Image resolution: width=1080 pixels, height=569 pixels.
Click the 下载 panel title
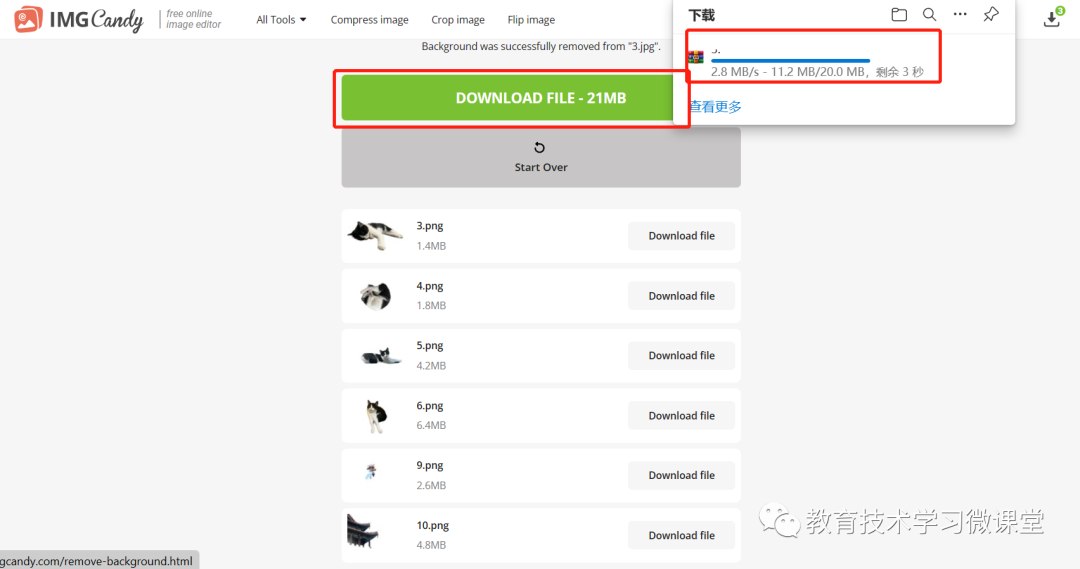click(702, 15)
